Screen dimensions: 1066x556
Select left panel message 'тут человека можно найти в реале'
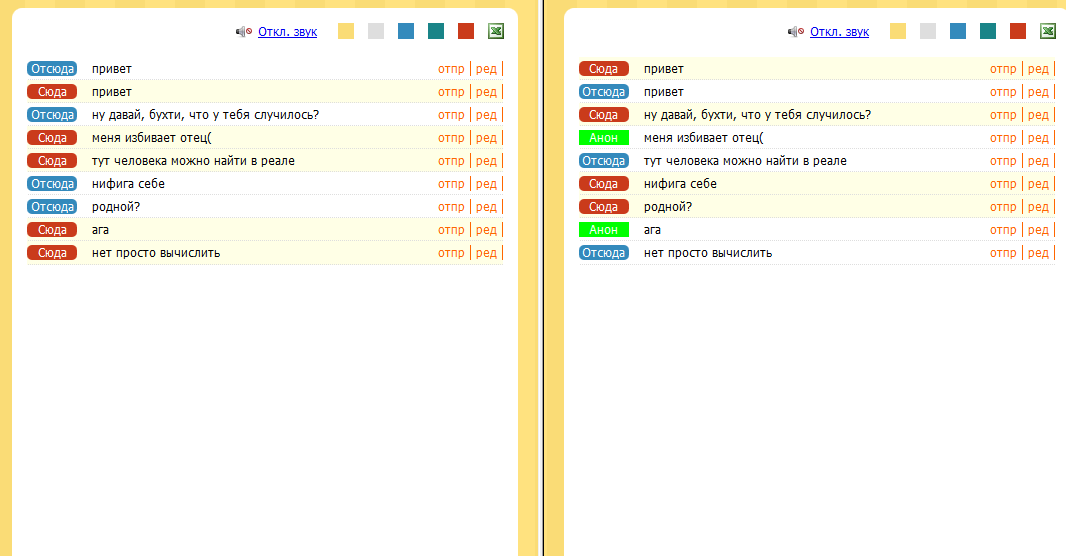click(x=193, y=161)
